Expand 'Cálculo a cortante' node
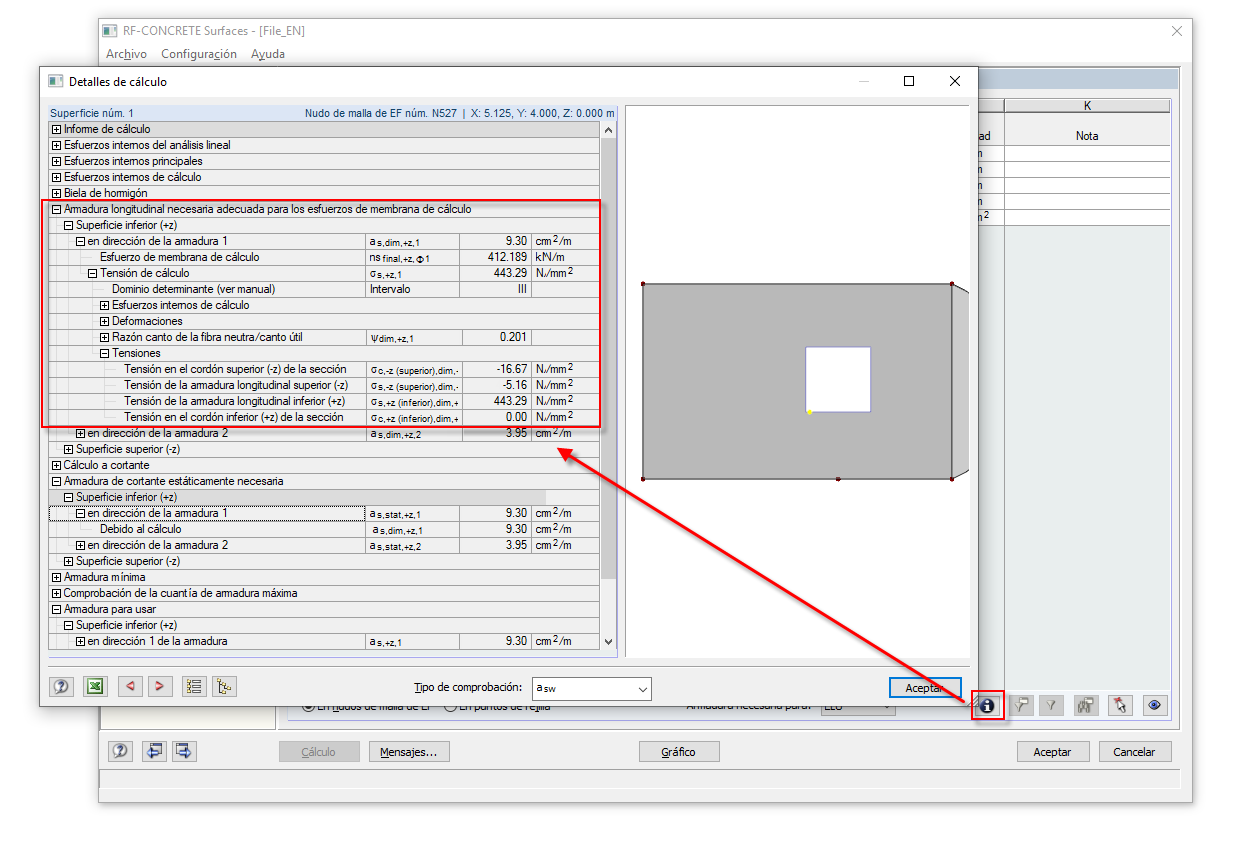Viewport: 1255px width, 842px height. 56,465
